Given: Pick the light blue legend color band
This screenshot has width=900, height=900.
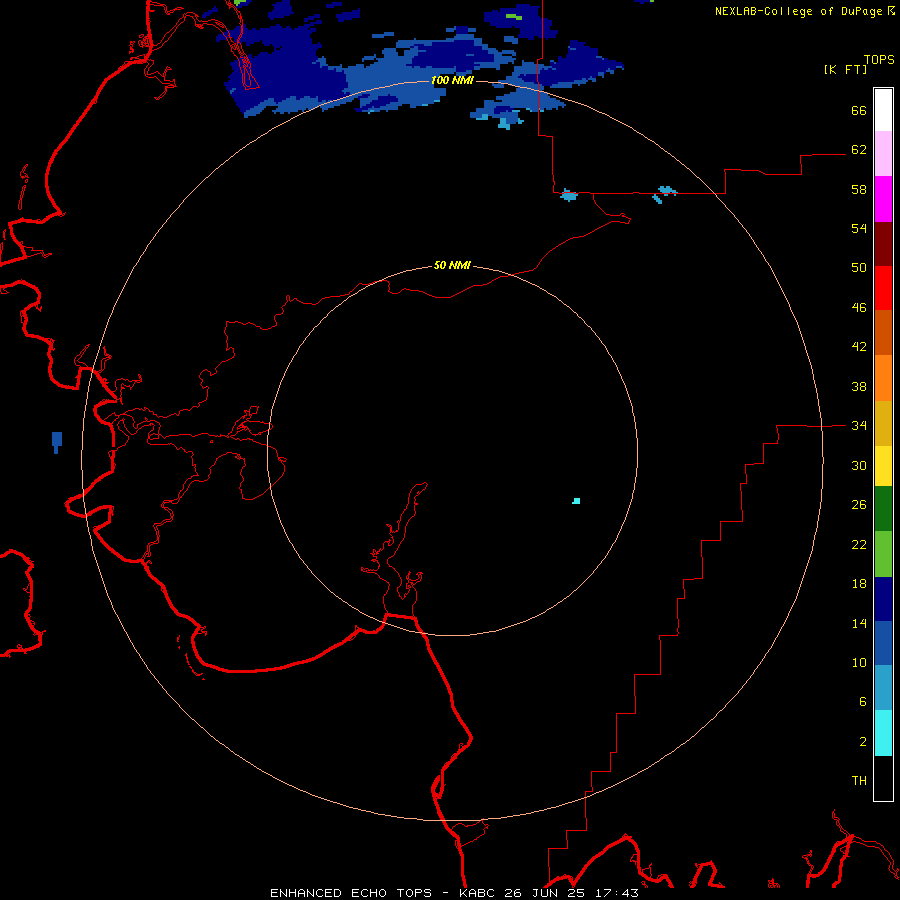Looking at the screenshot, I should [x=883, y=688].
